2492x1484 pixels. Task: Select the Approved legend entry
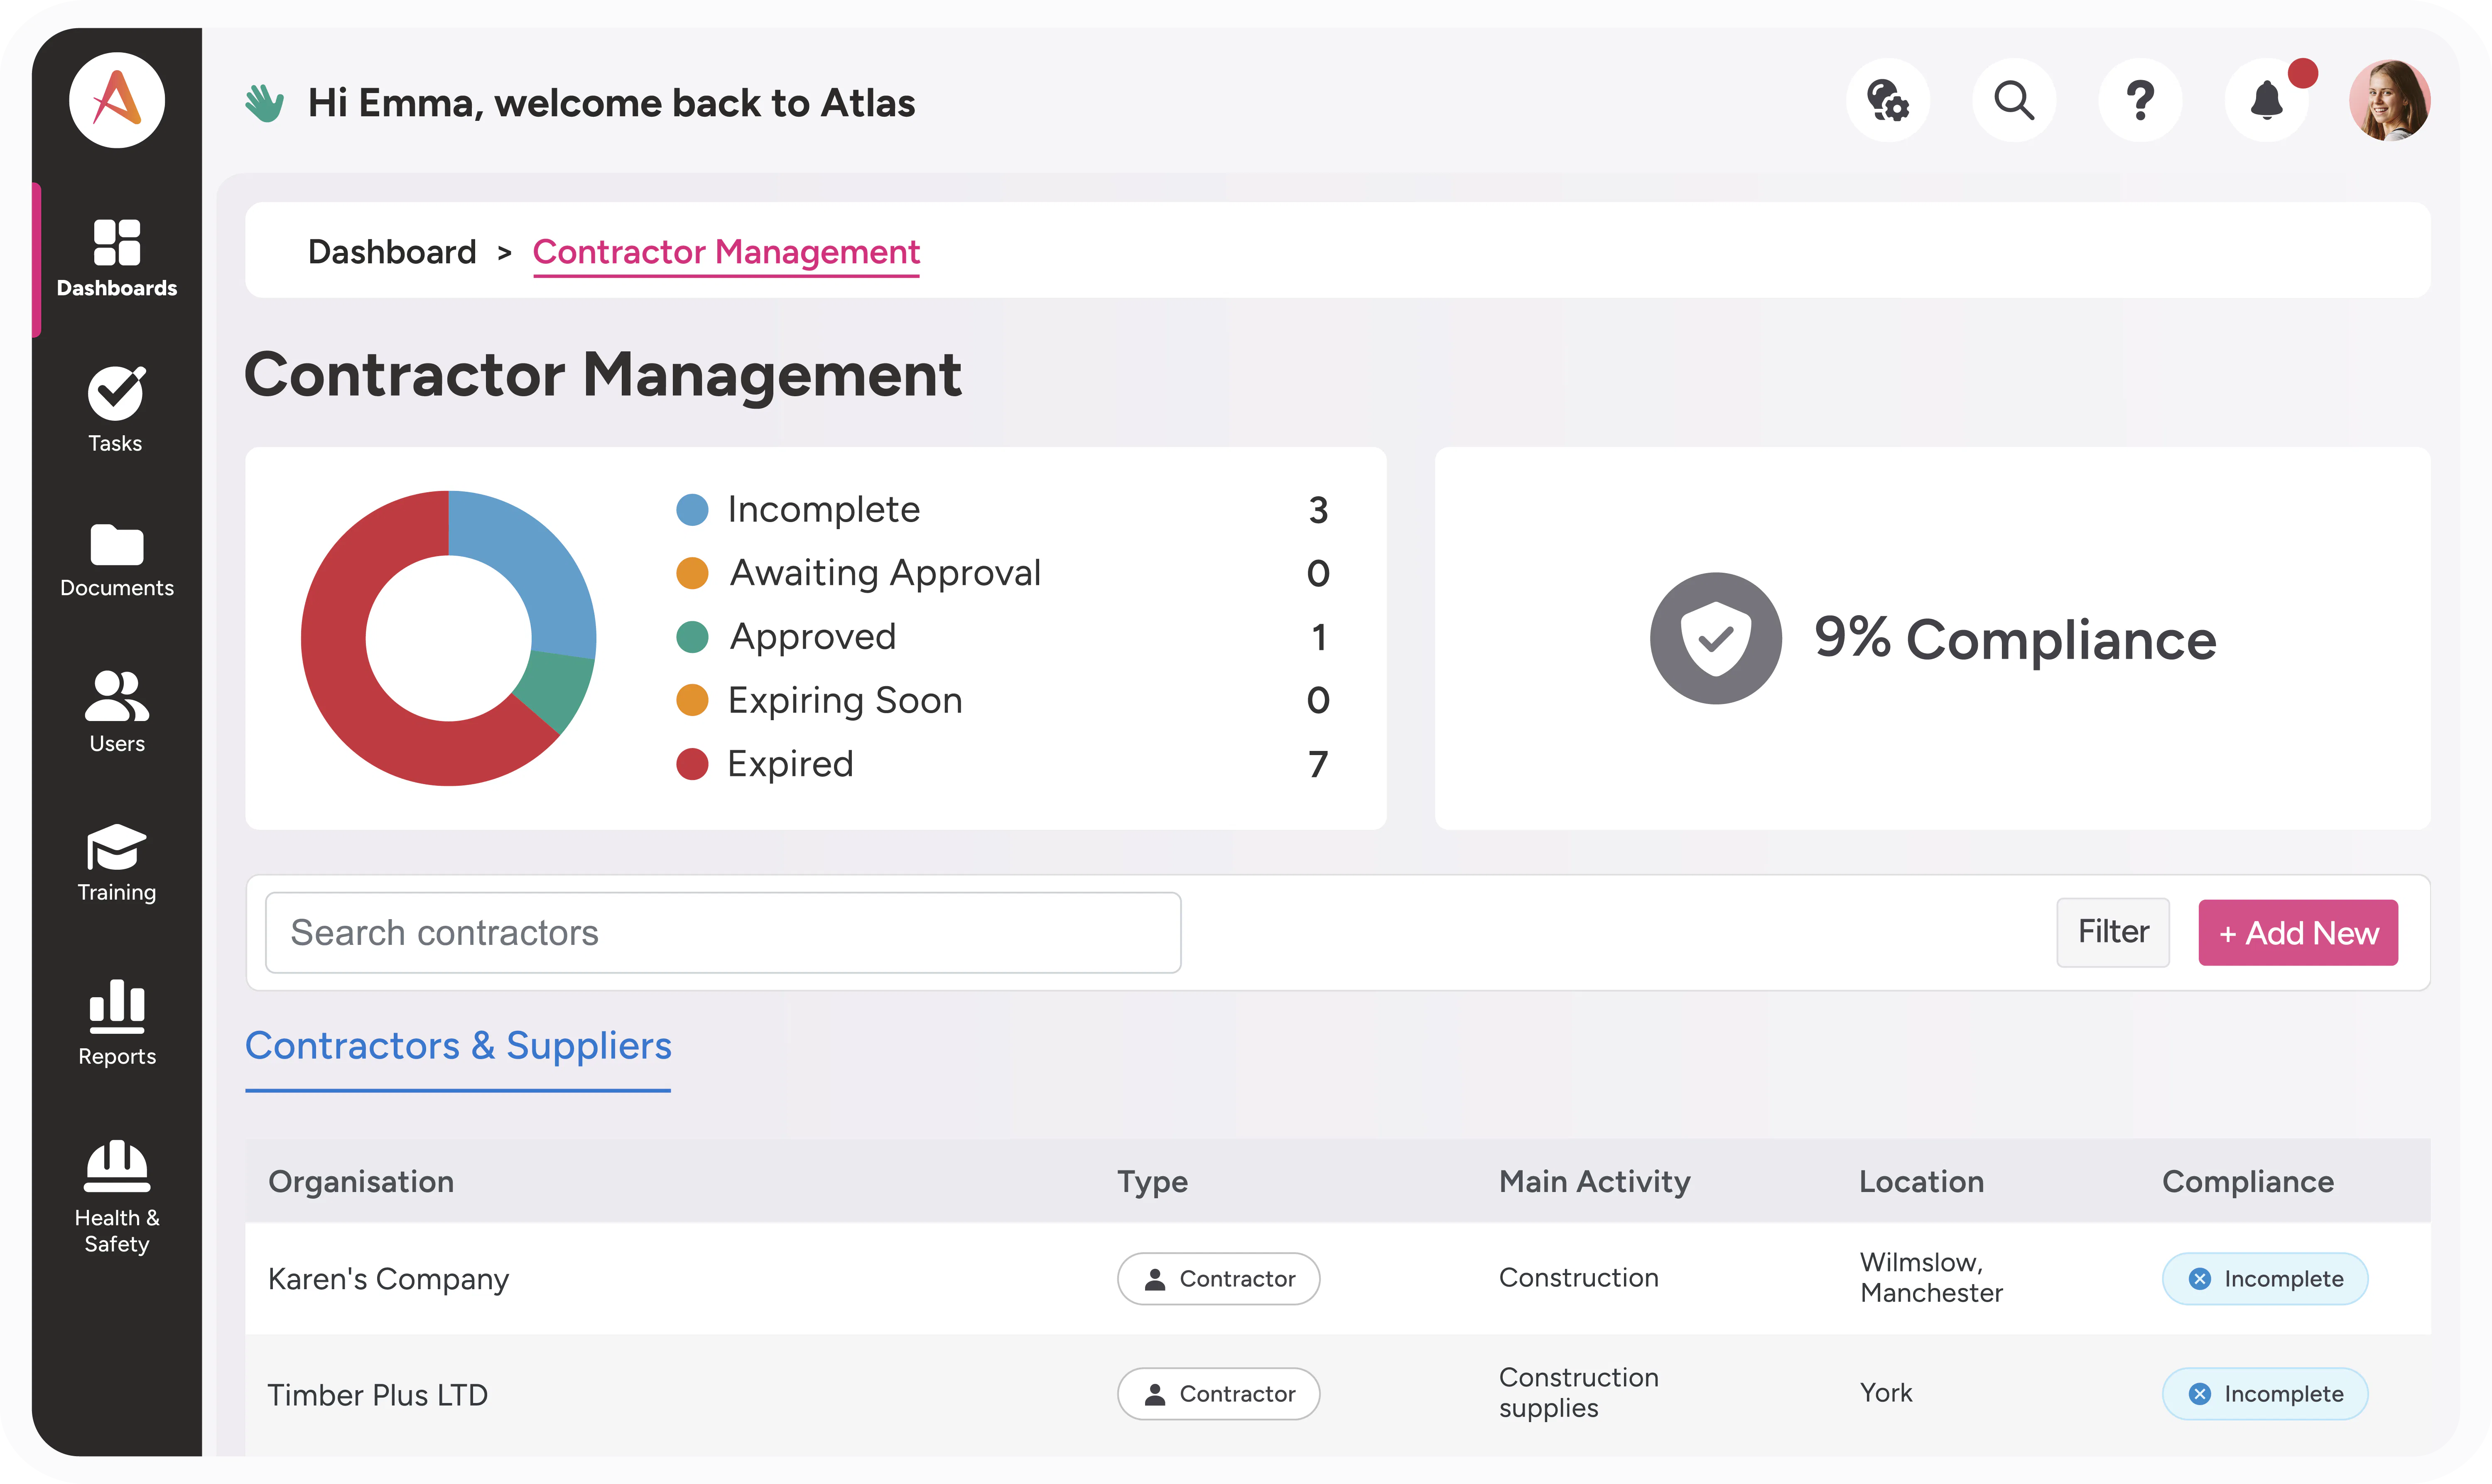1003,637
